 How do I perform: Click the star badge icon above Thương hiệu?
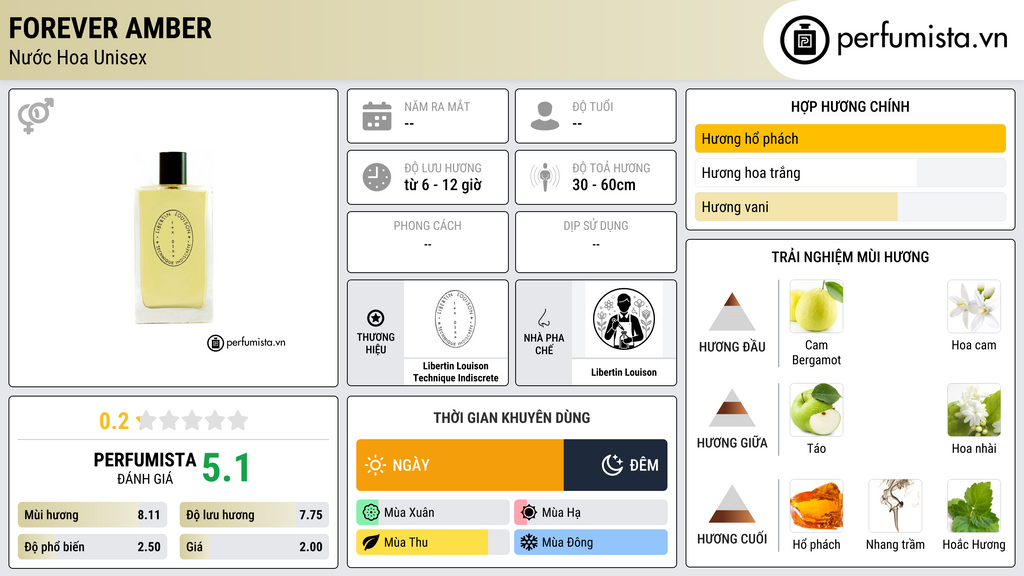[x=376, y=318]
